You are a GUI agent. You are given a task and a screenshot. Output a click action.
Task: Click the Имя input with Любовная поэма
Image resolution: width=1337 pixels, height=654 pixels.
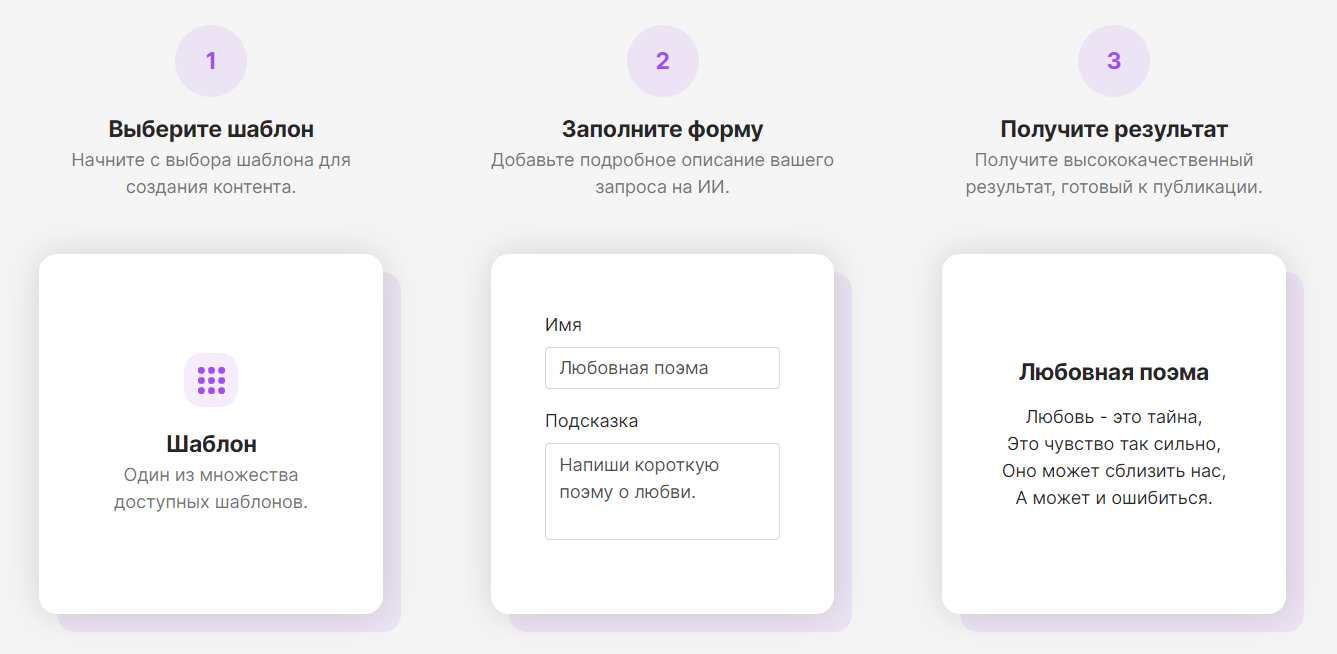click(662, 368)
